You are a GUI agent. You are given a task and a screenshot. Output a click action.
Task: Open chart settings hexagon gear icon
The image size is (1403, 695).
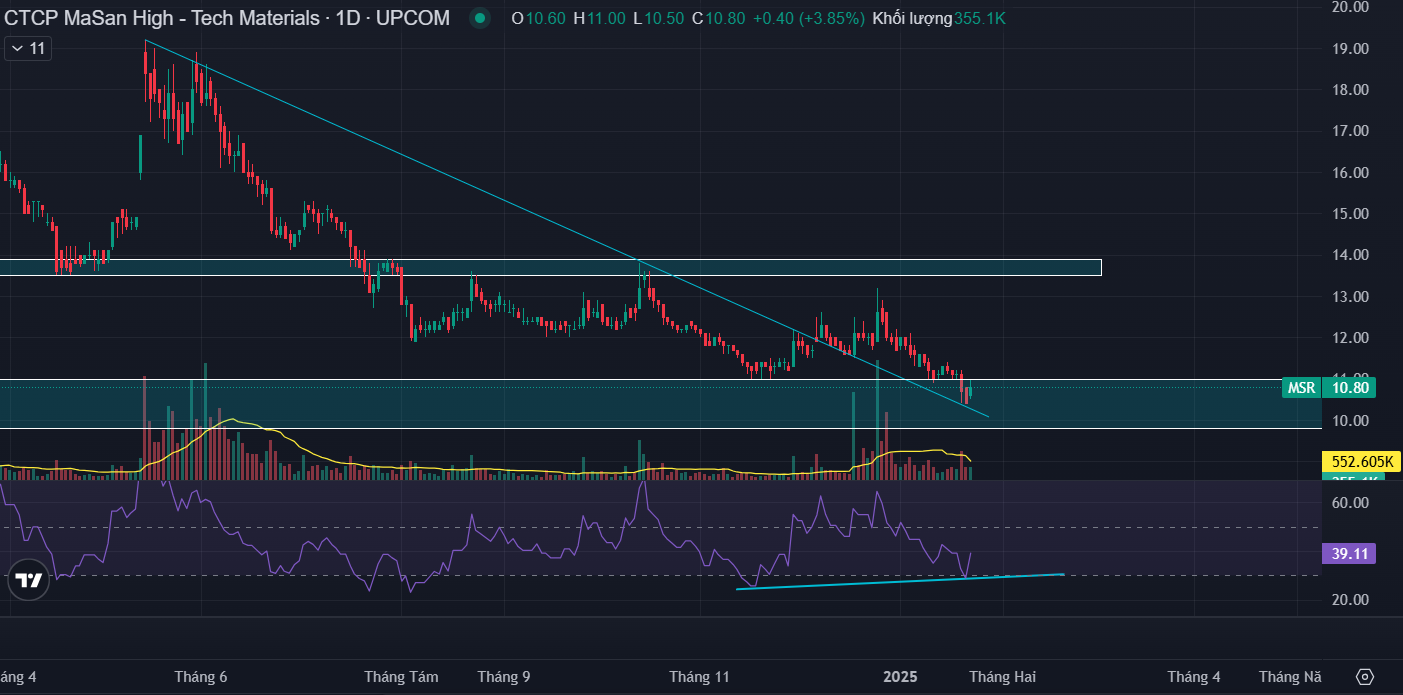pyautogui.click(x=1365, y=676)
